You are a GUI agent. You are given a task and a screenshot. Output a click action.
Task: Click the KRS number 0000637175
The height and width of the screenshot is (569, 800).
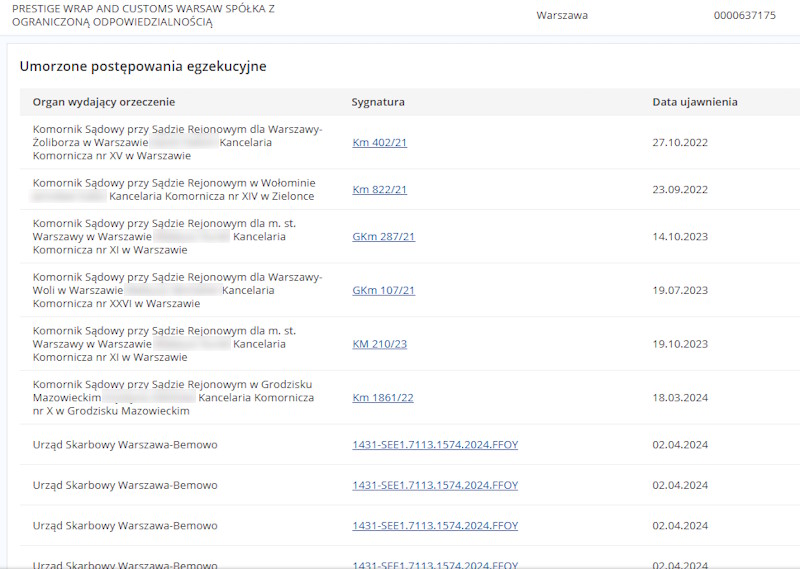click(744, 16)
